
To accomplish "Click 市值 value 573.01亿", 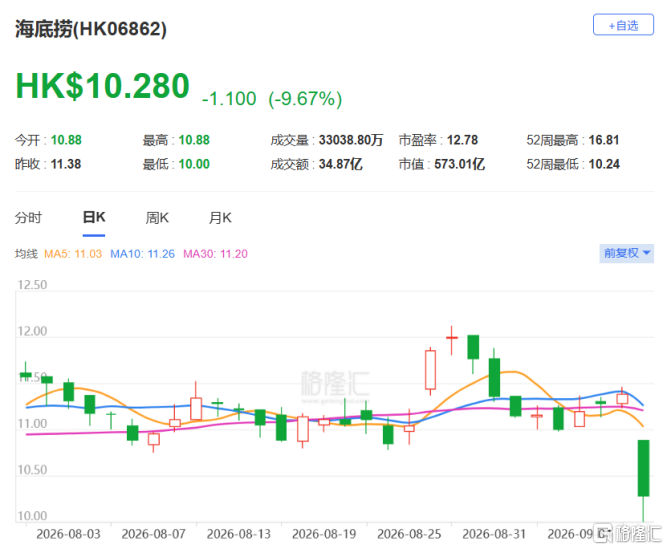I will click(459, 164).
